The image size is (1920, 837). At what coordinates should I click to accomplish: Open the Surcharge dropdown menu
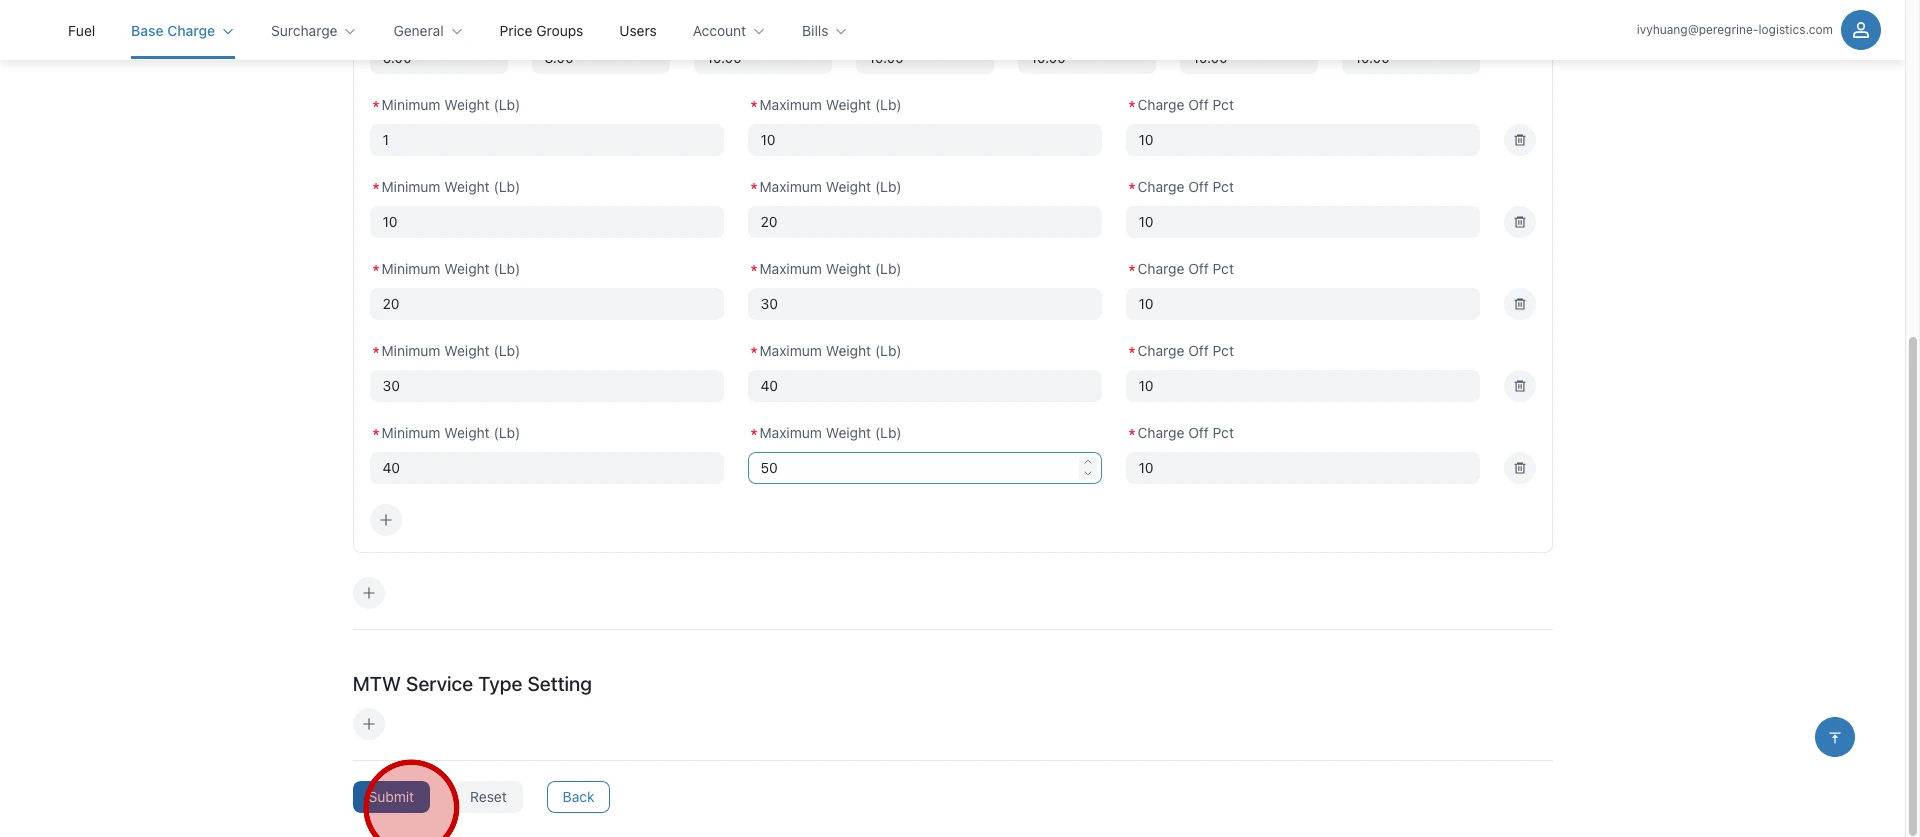click(x=313, y=31)
